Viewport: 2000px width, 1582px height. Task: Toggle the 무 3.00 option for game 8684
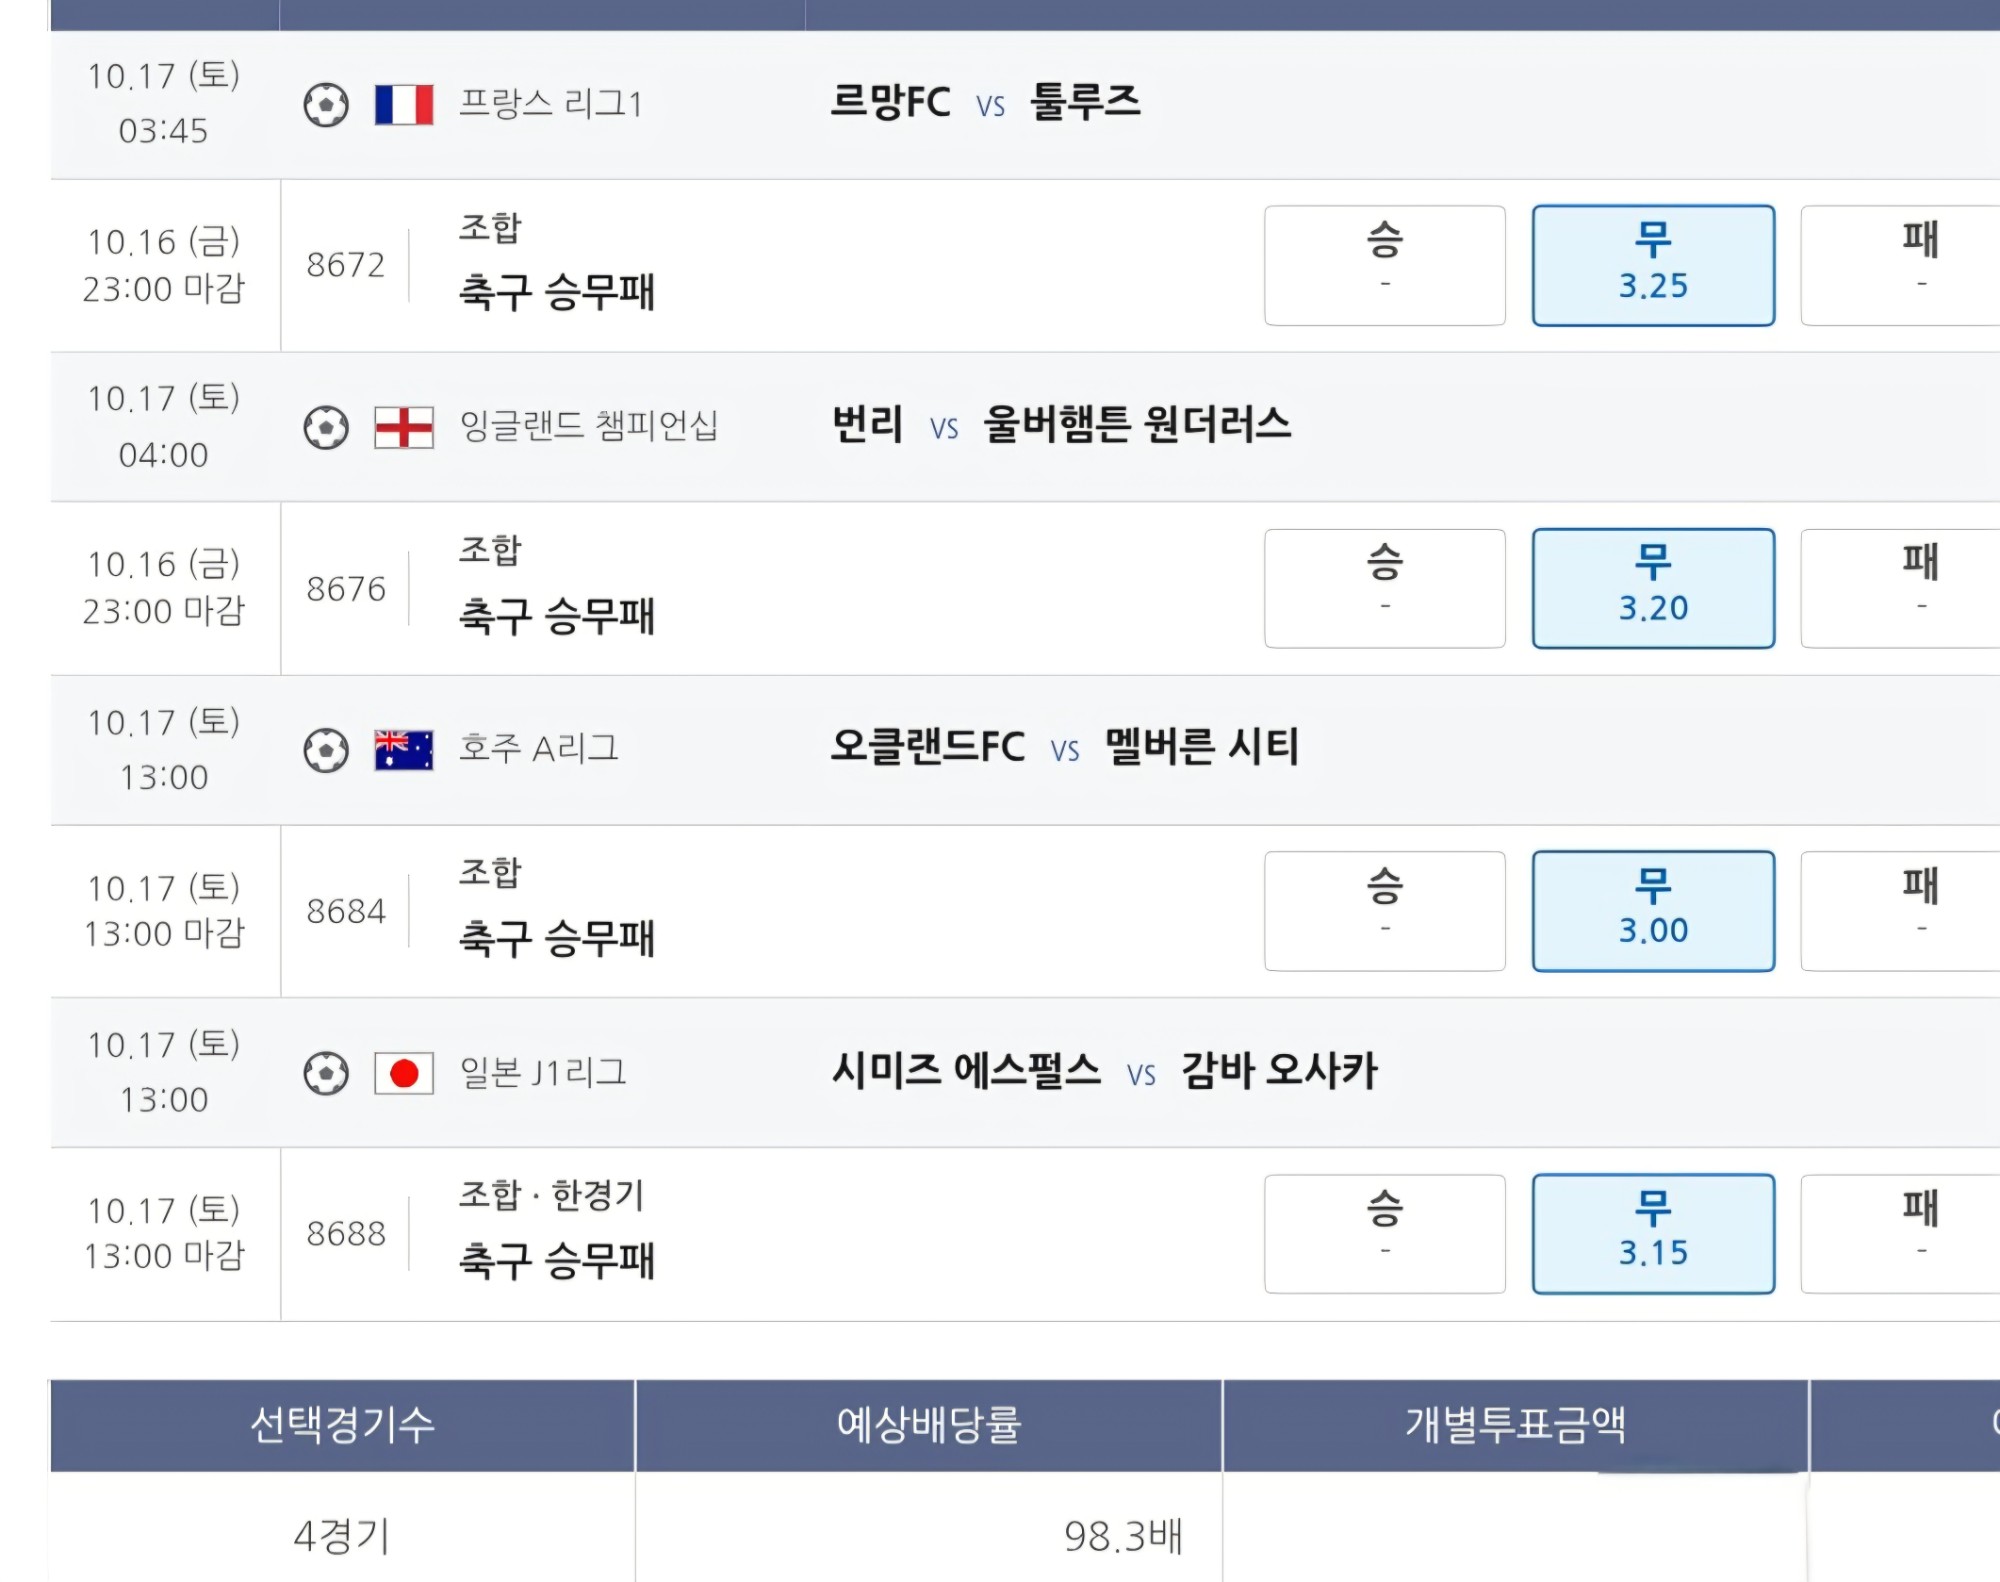click(1653, 911)
